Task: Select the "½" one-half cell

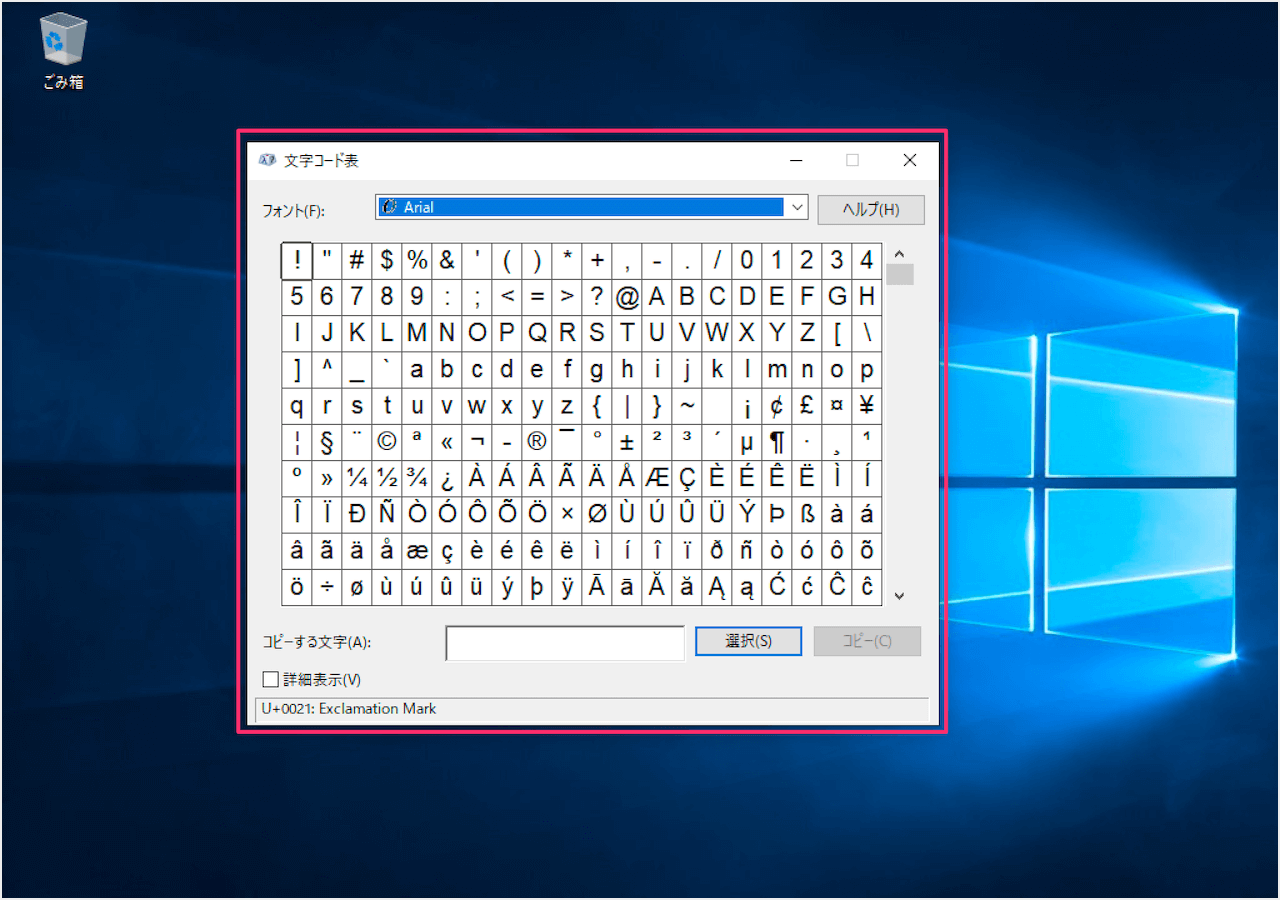Action: [x=387, y=478]
